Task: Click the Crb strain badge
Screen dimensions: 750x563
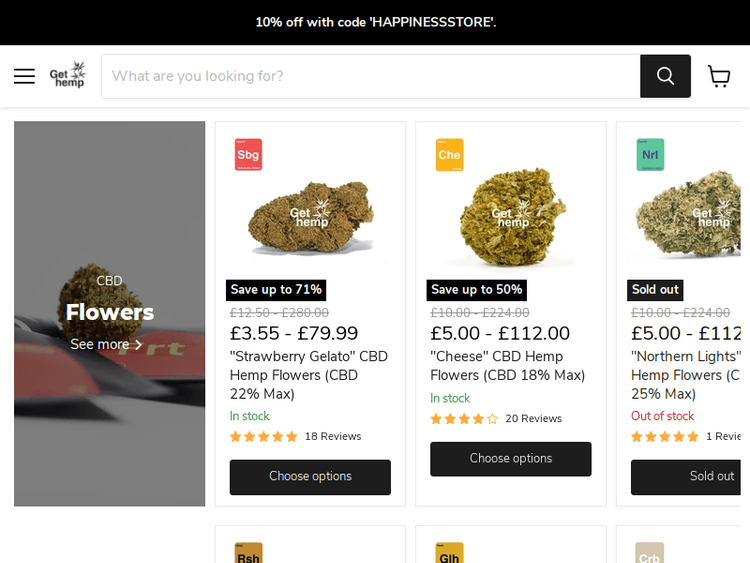Action: click(x=650, y=553)
